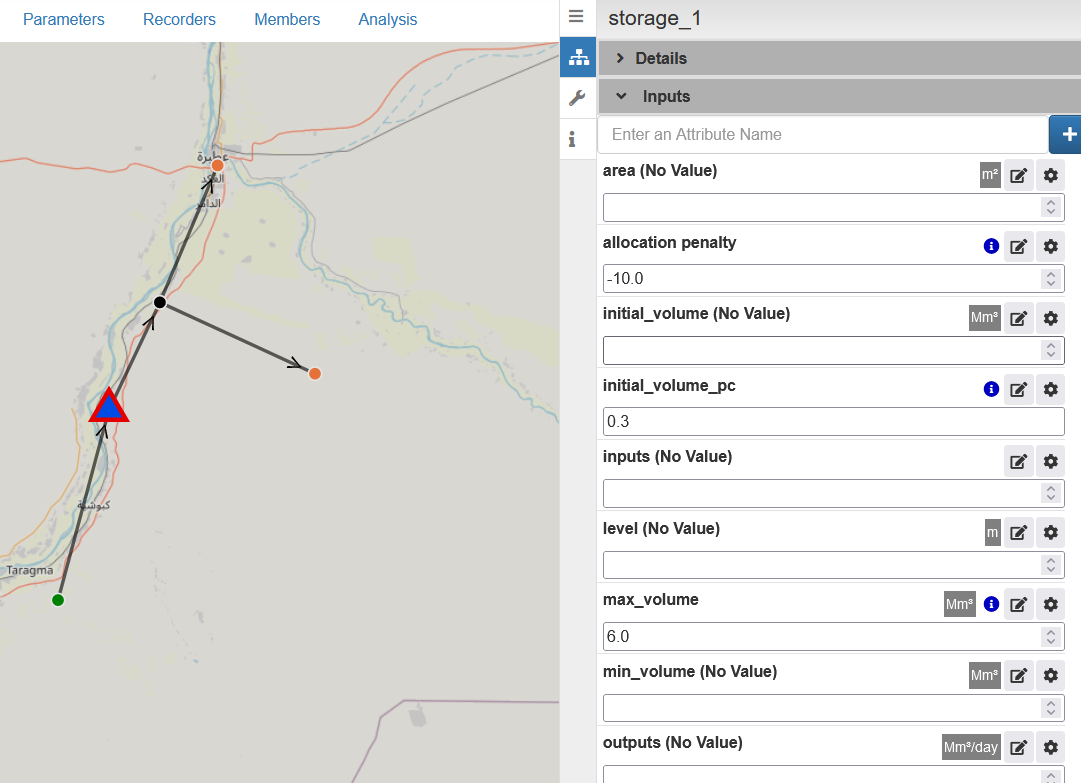Open the Members tab
The width and height of the screenshot is (1081, 783).
tap(287, 20)
